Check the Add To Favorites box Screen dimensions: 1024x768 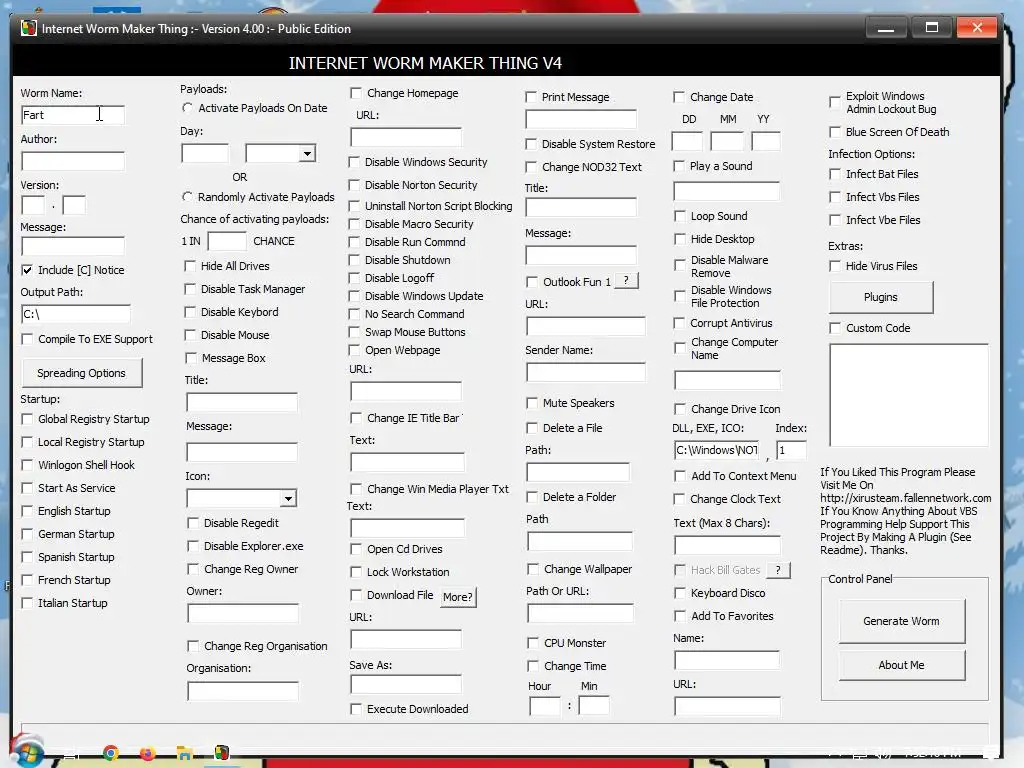coord(680,616)
